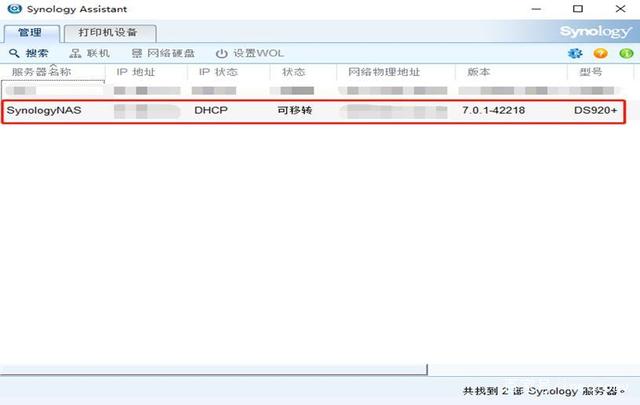
Task: Click the 联机 connect toolbar button
Action: 89,53
